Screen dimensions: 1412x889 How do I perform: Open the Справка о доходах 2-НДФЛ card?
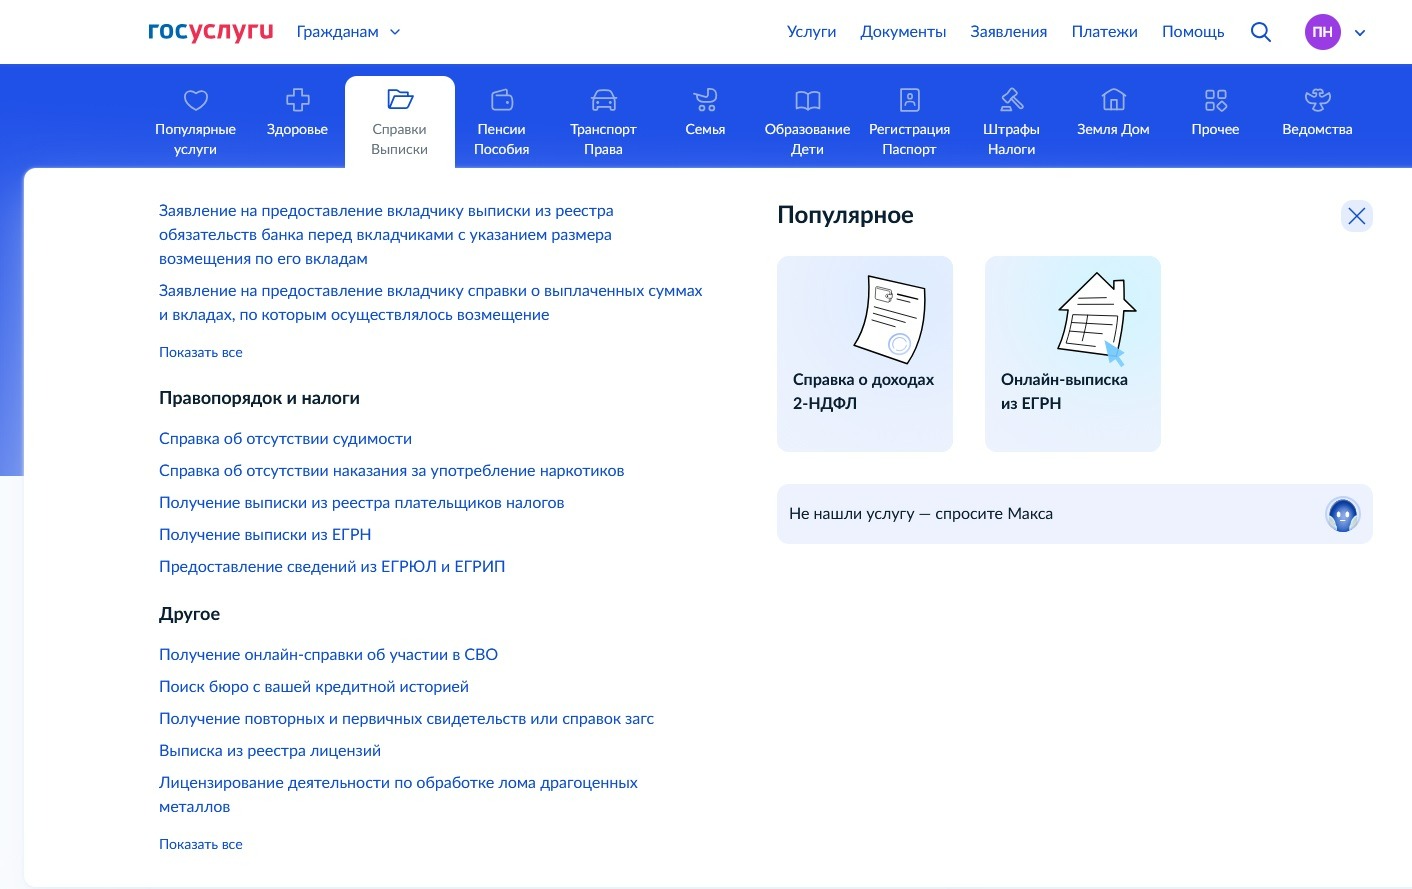click(x=865, y=354)
